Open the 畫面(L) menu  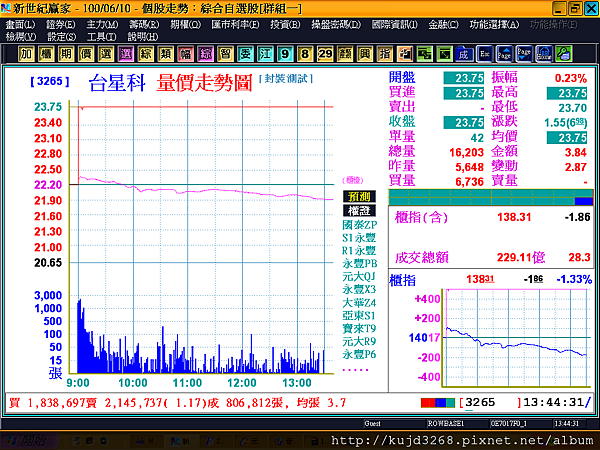20,25
